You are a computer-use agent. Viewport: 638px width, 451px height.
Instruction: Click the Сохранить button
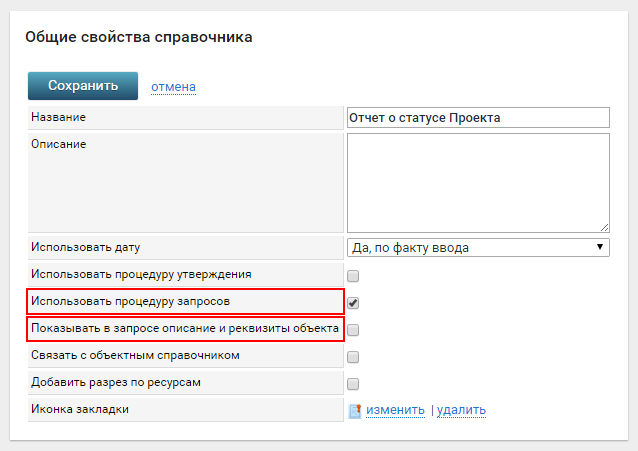tap(83, 86)
